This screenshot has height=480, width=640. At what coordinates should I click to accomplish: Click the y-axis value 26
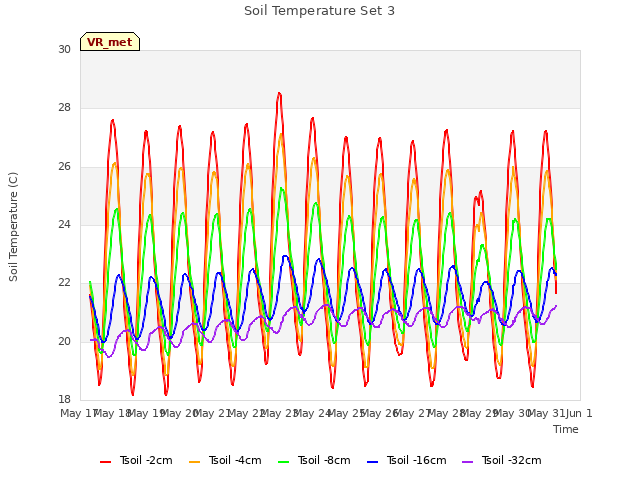click(64, 166)
